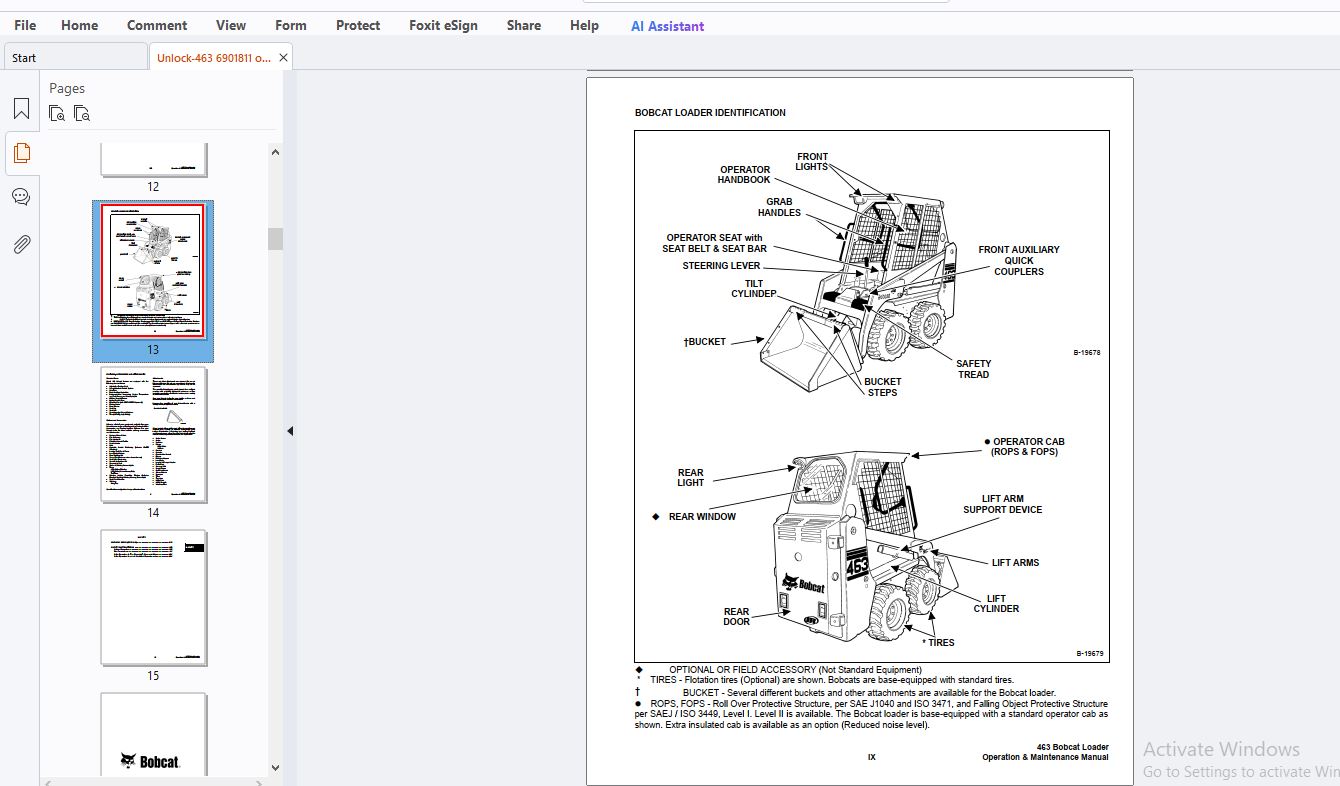Open the Share ribbon tab
Image resolution: width=1340 pixels, height=786 pixels.
524,25
